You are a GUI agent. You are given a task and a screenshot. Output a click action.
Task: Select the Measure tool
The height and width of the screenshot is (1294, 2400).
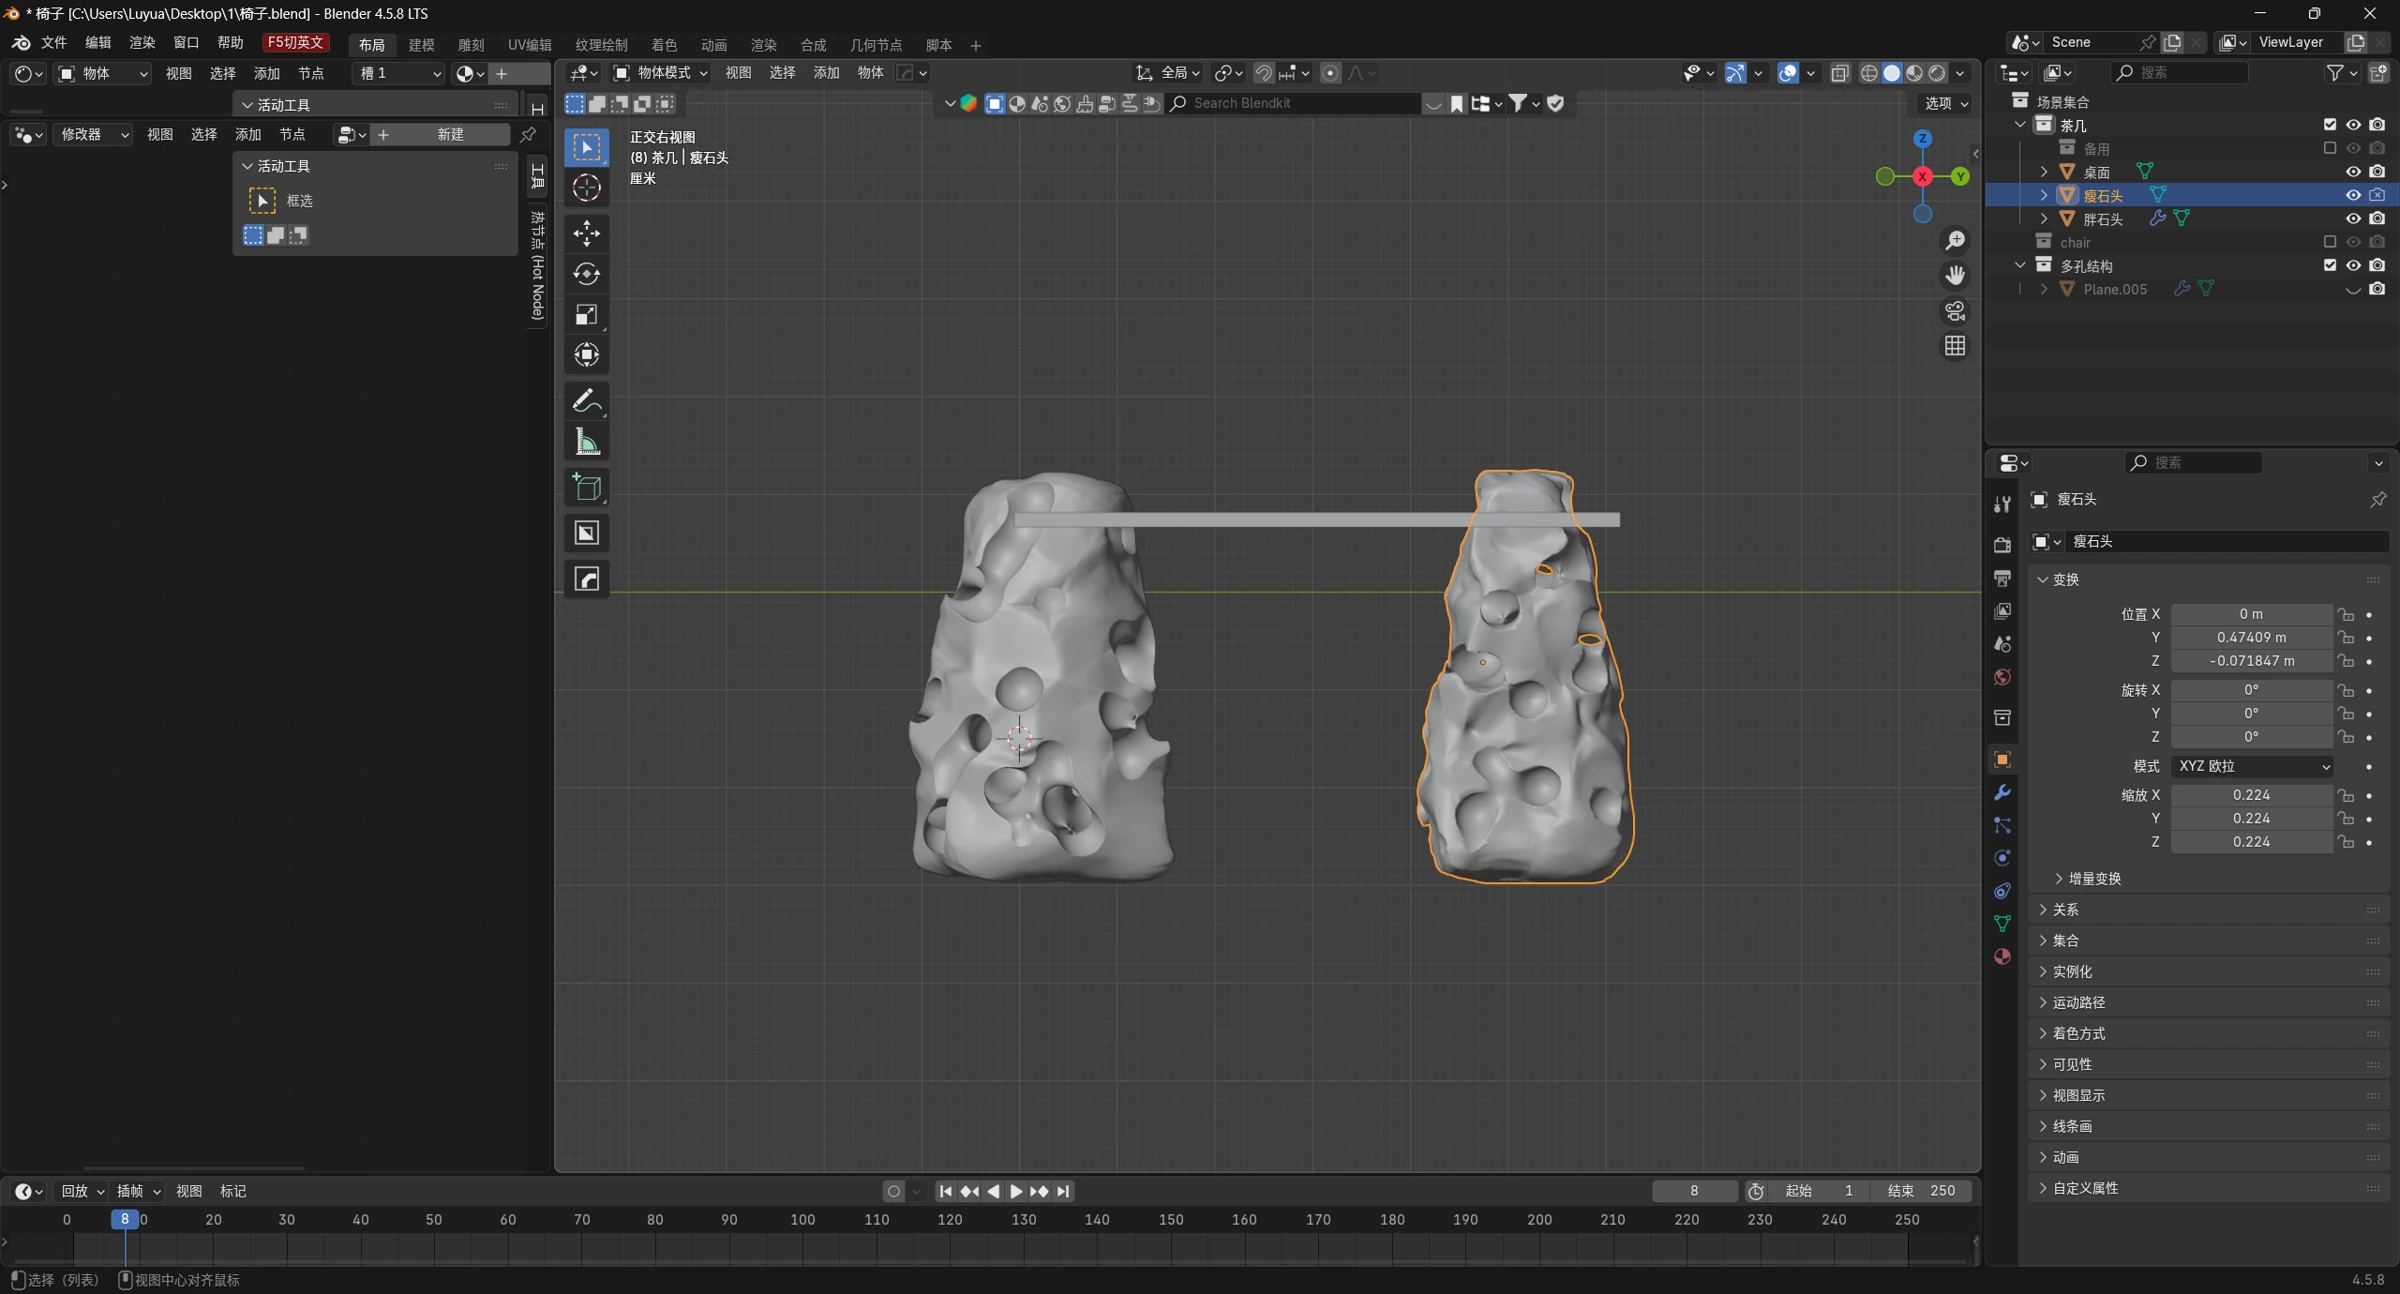pyautogui.click(x=587, y=442)
